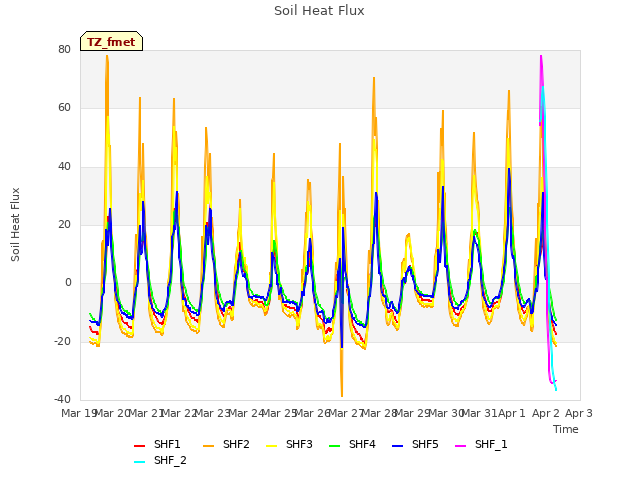Click the 80 y-axis tick label
This screenshot has height=480, width=640.
pyautogui.click(x=64, y=49)
